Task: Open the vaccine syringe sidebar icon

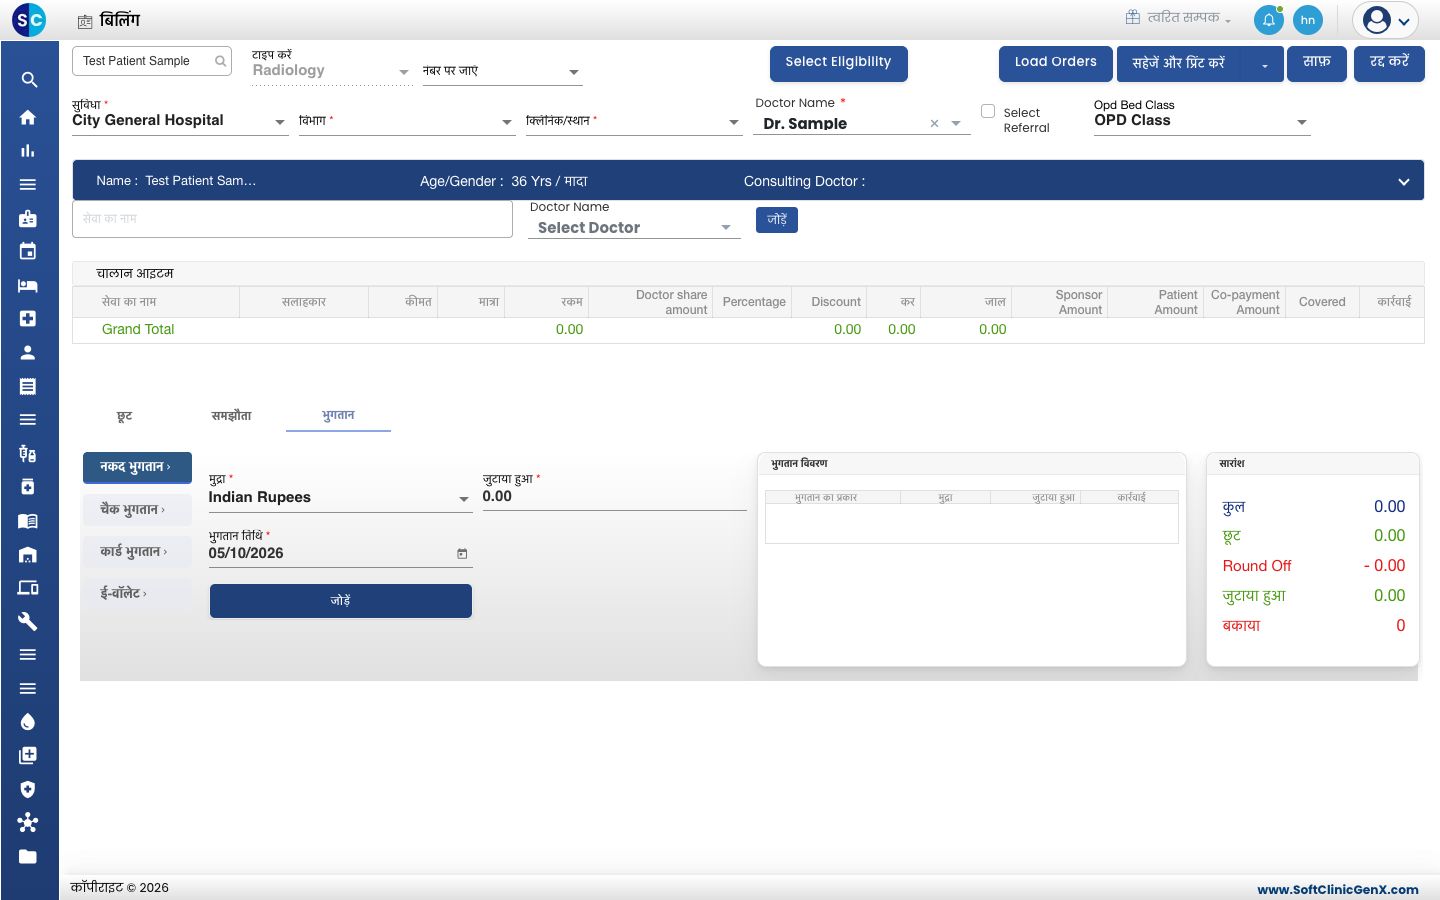Action: 28,453
